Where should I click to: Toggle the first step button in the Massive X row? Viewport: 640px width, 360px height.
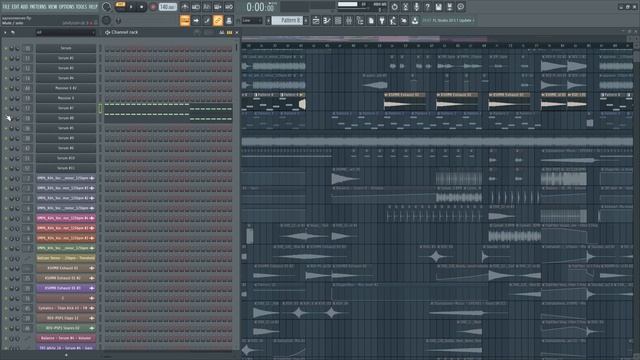tap(107, 98)
